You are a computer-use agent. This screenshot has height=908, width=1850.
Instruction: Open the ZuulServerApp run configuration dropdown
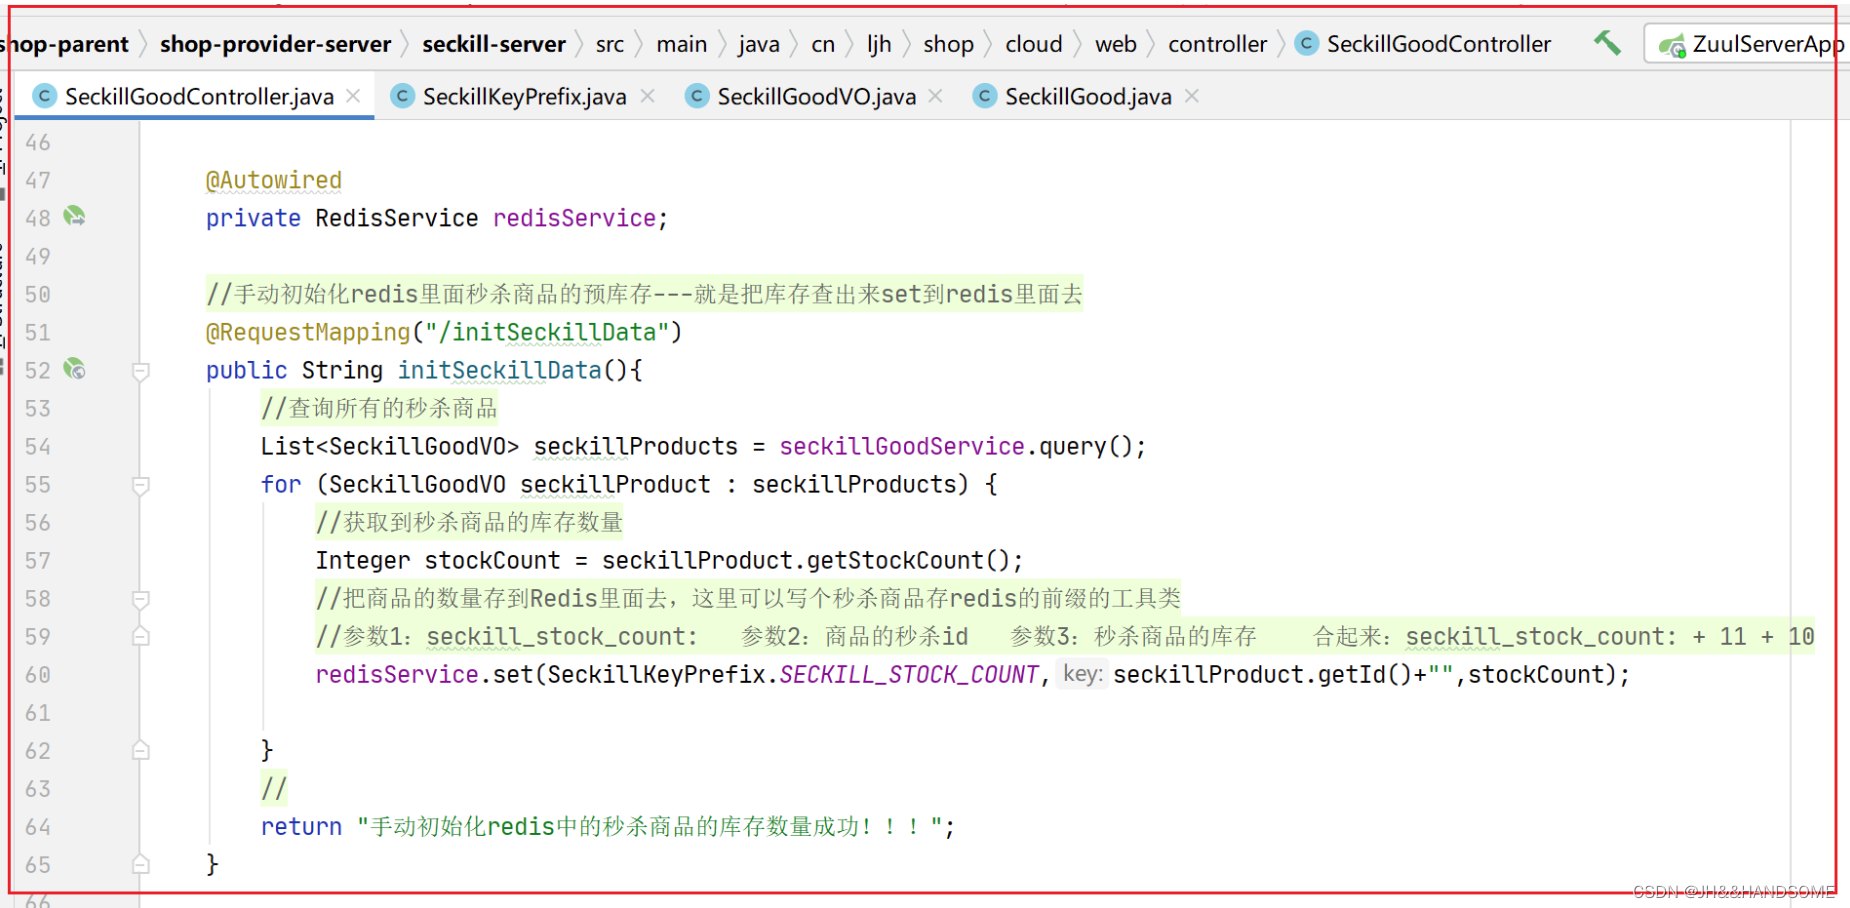click(x=1748, y=44)
